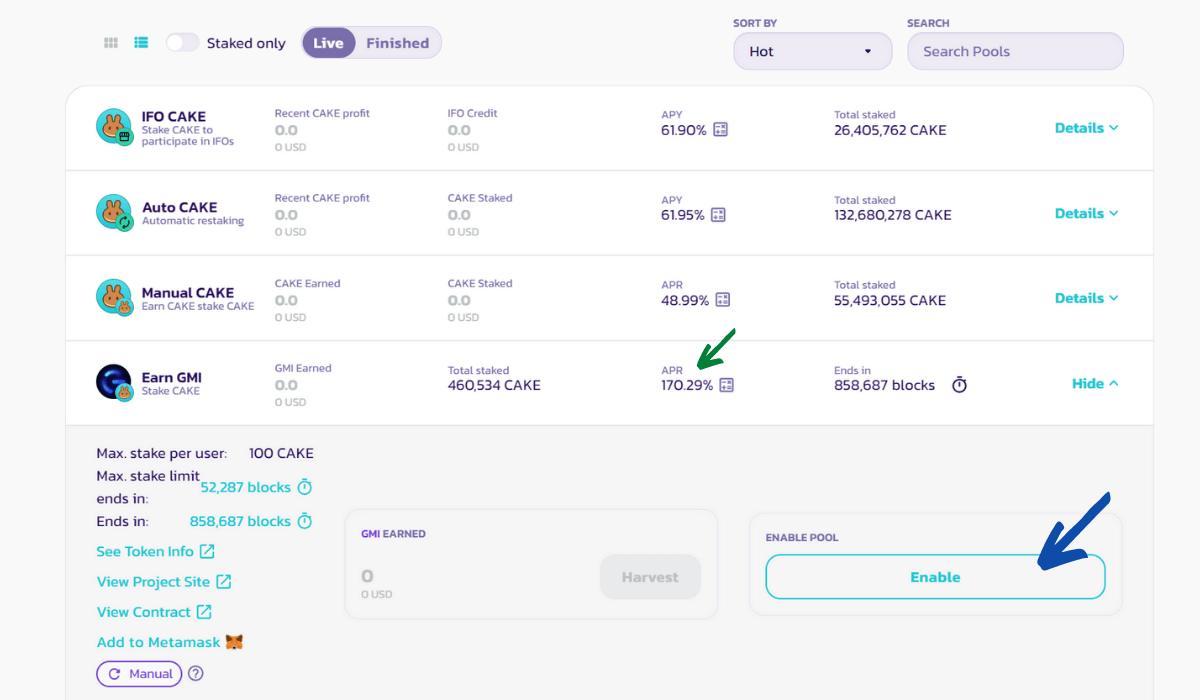This screenshot has width=1200, height=700.
Task: Click the Auto CAKE pool token icon
Action: [114, 213]
